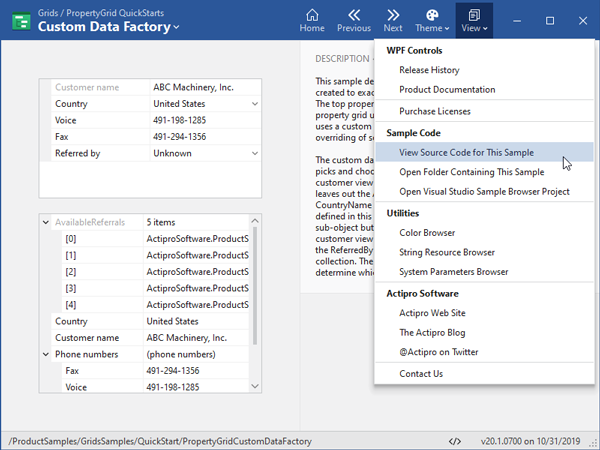Click the Country label in top grid

click(71, 104)
